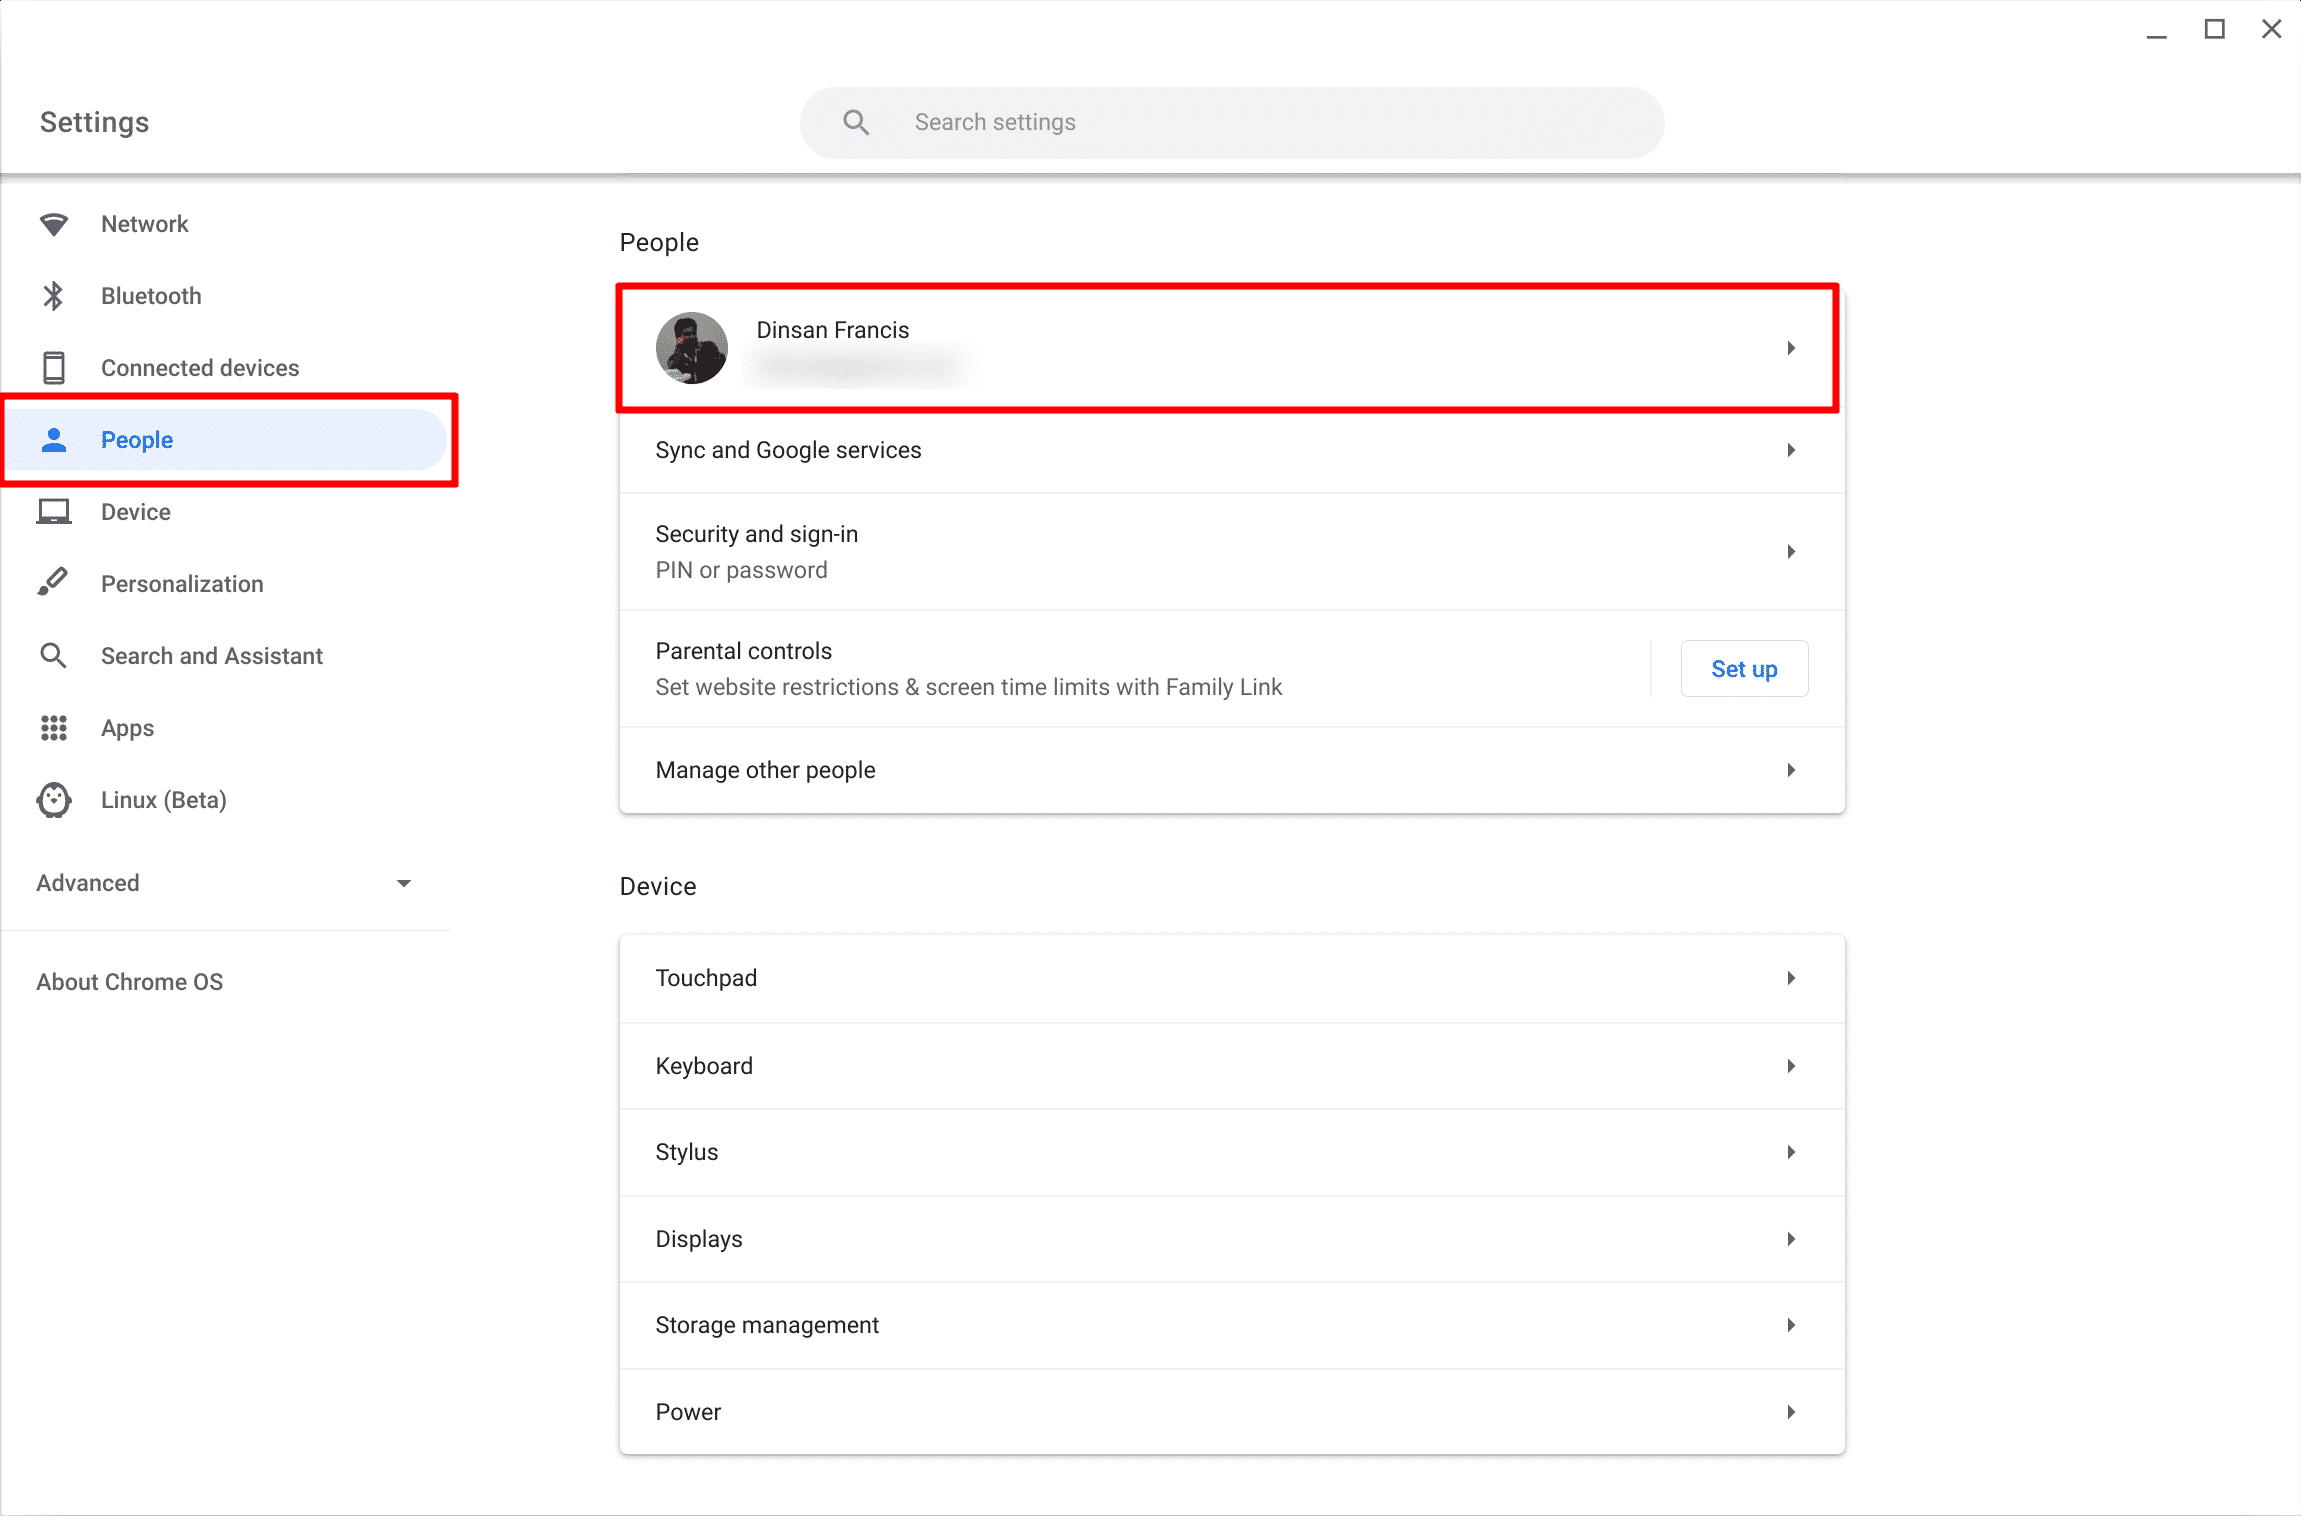Click the Device laptop icon
Viewport: 2301px width, 1516px height.
point(54,512)
